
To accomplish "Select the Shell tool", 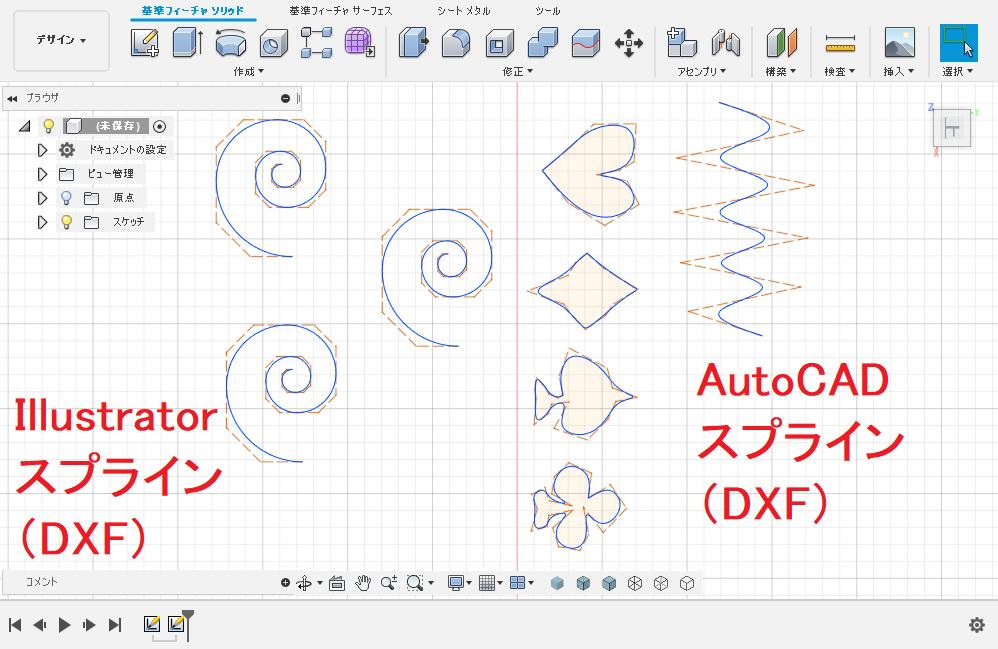I will (x=500, y=43).
